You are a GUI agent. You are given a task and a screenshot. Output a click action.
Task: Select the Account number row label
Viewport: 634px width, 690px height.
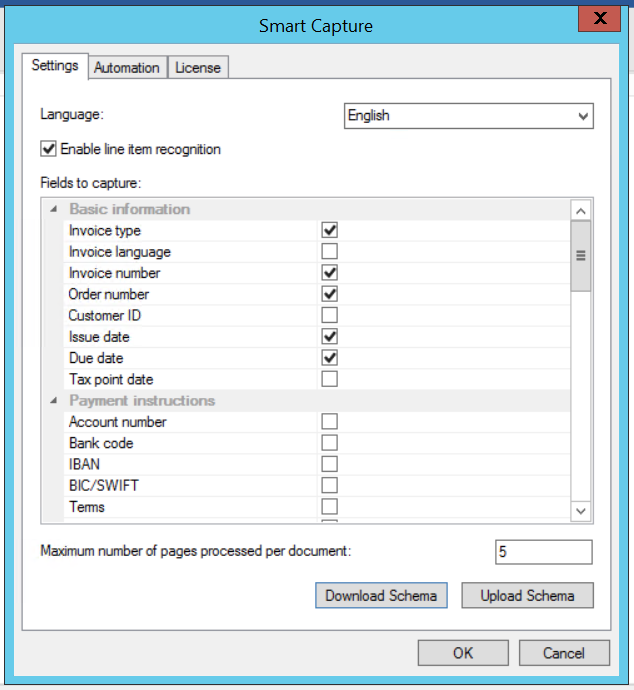point(117,422)
